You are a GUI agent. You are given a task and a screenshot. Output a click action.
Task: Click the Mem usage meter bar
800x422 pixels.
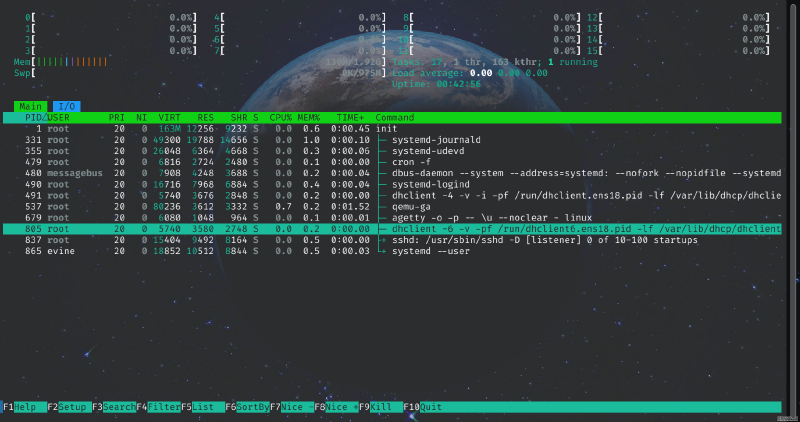pos(200,62)
